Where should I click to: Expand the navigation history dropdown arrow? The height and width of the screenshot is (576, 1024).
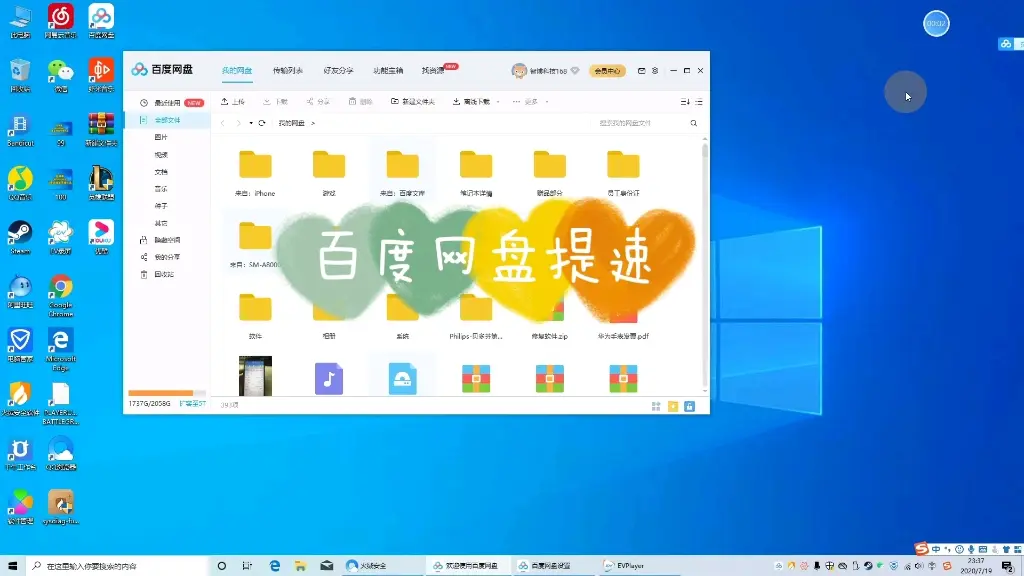point(251,123)
